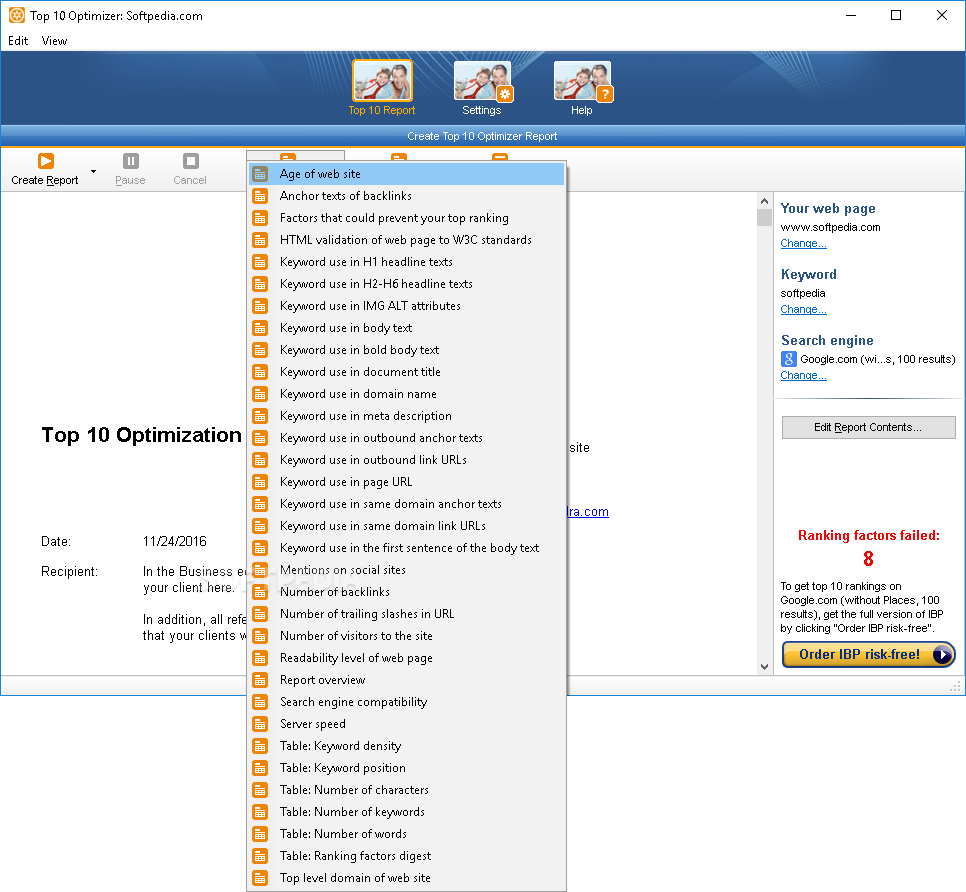Click the icon beside Number of backlinks
The width and height of the screenshot is (966, 892).
click(260, 592)
